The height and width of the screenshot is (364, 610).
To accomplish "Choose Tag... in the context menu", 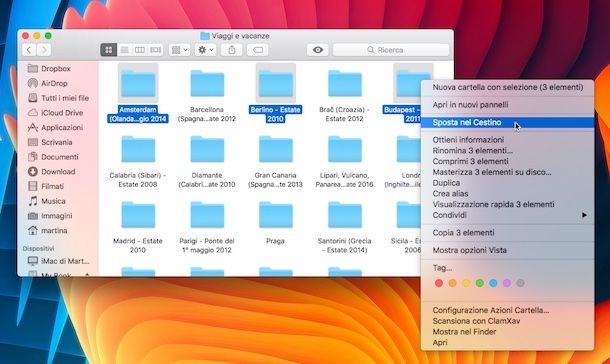I will pyautogui.click(x=507, y=268).
